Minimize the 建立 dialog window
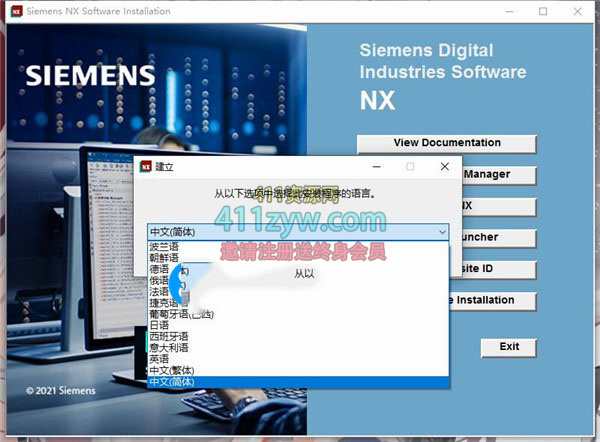The image size is (600, 442). [x=375, y=167]
